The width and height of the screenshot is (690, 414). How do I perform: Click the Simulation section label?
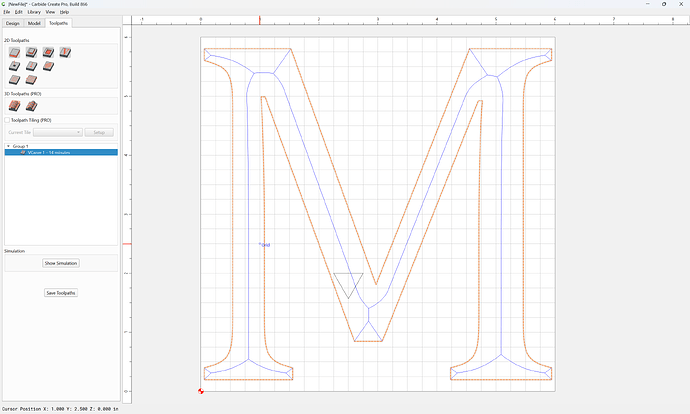pyautogui.click(x=15, y=251)
